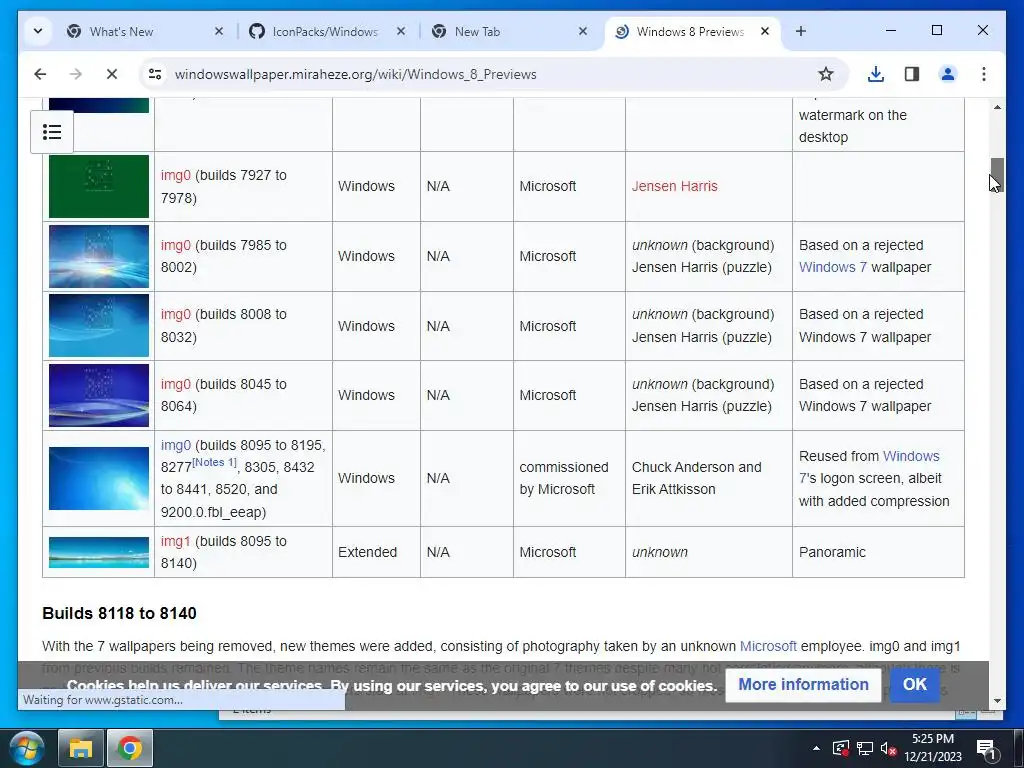The height and width of the screenshot is (768, 1024).
Task: Click the Chrome taskbar icon
Action: point(130,748)
